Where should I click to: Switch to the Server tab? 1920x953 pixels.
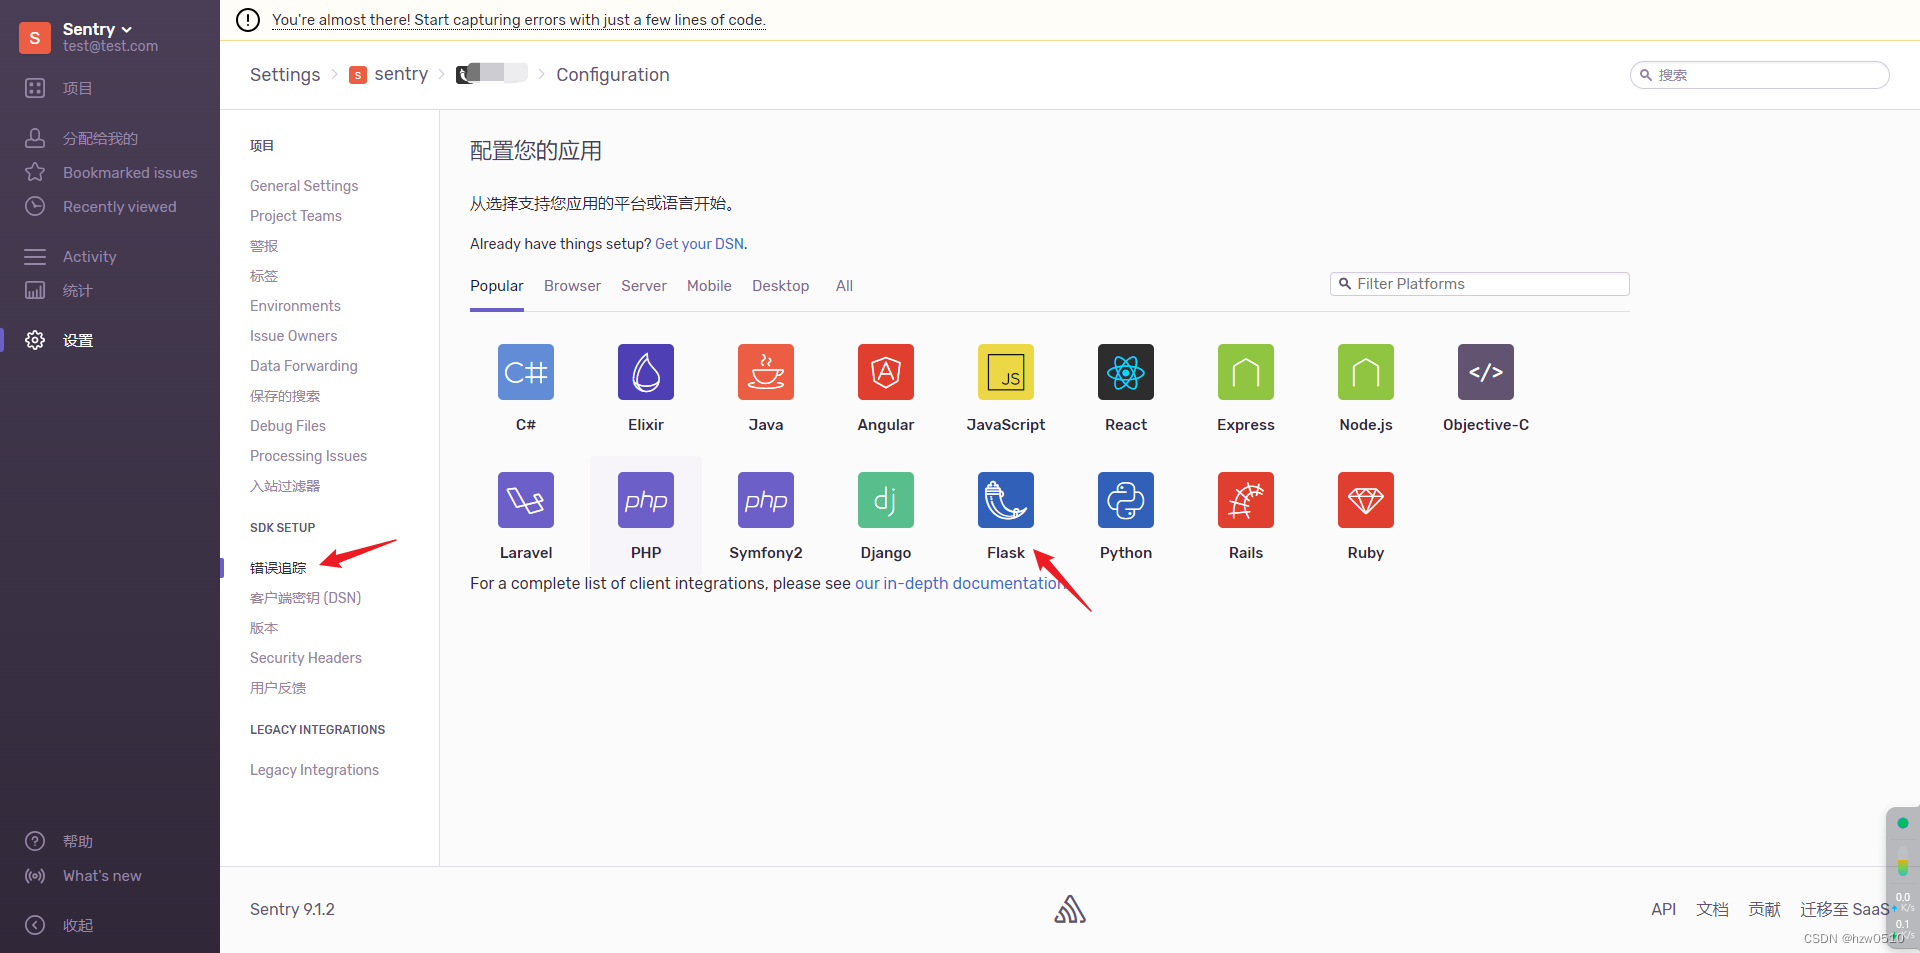coord(644,286)
